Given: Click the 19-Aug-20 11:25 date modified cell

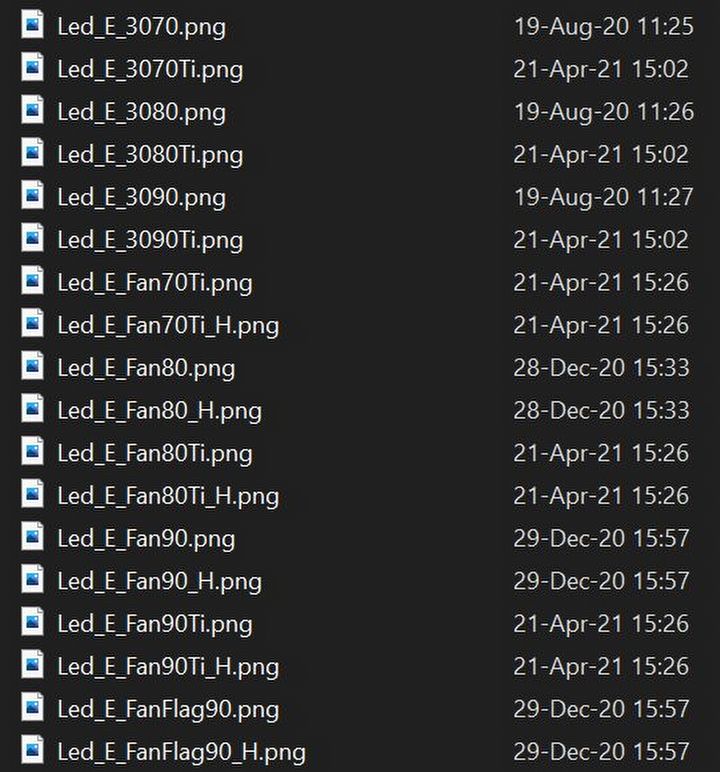Looking at the screenshot, I should pos(604,26).
